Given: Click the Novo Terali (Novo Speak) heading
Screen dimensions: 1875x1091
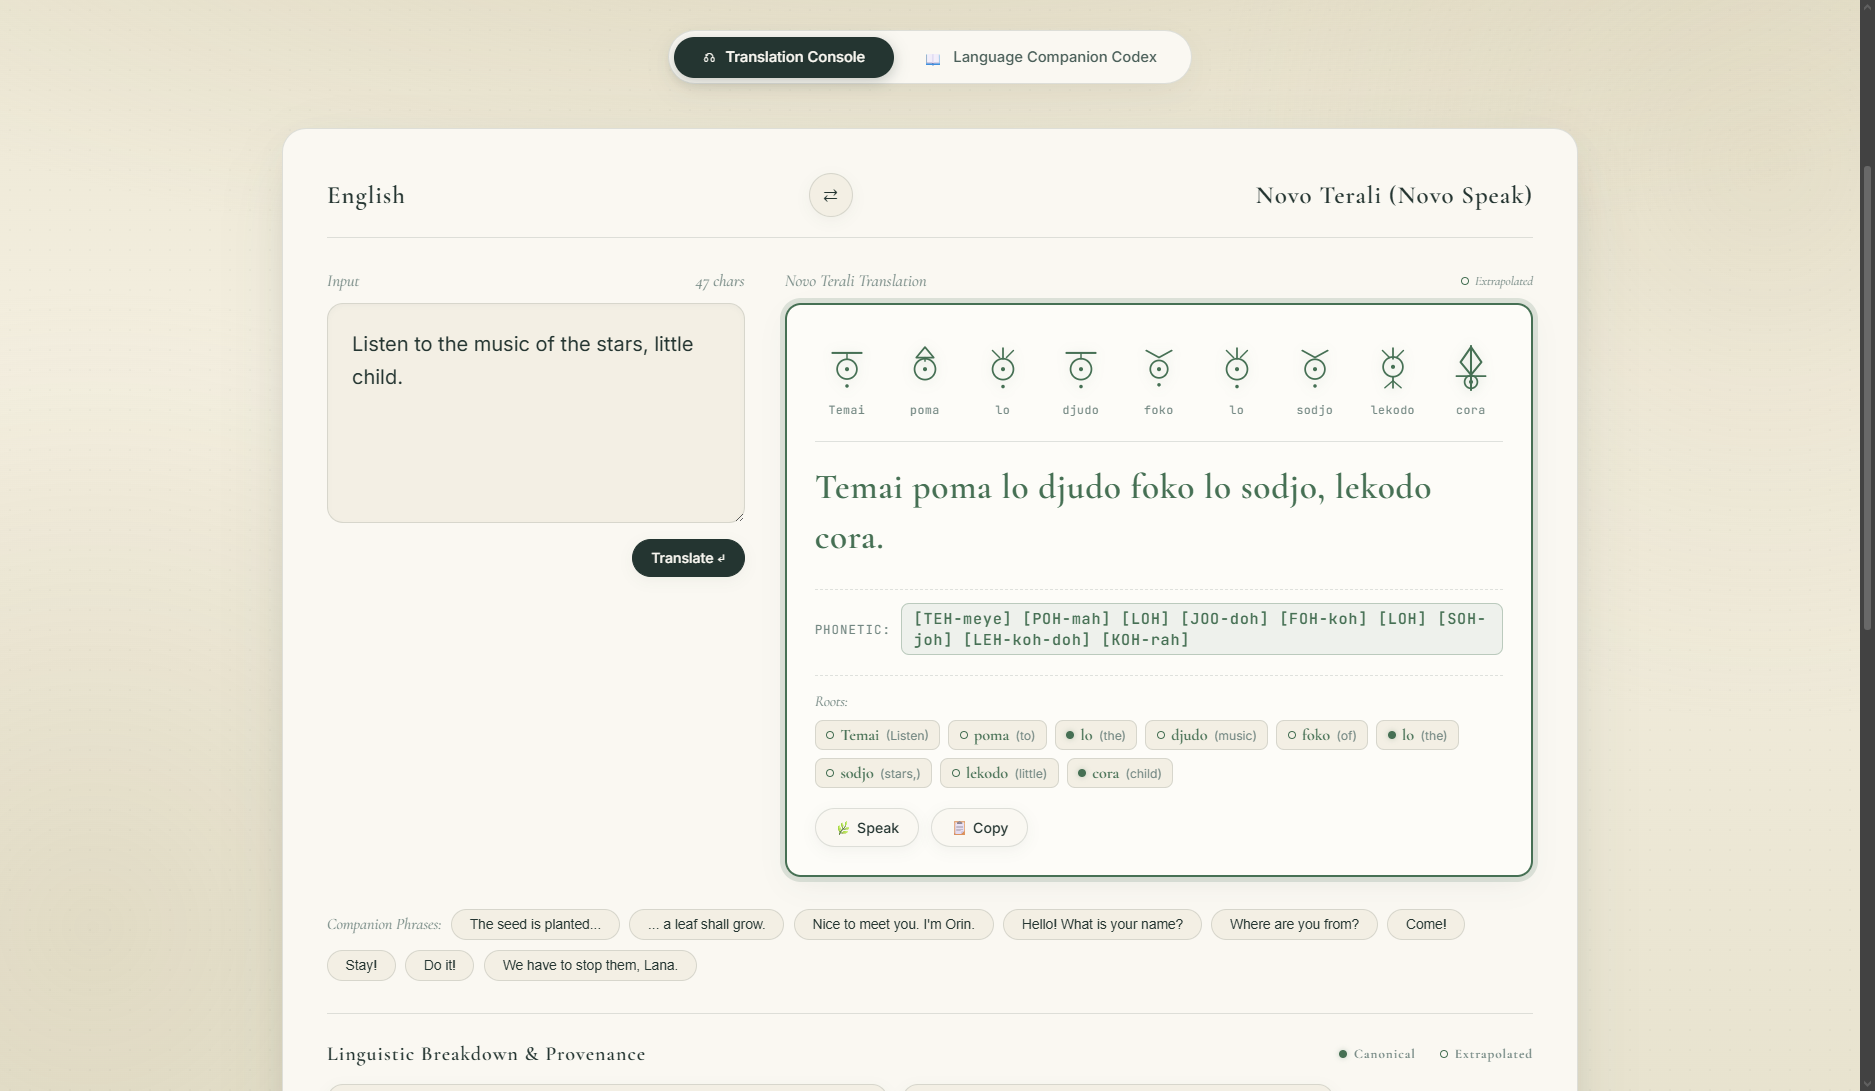Looking at the screenshot, I should 1394,196.
